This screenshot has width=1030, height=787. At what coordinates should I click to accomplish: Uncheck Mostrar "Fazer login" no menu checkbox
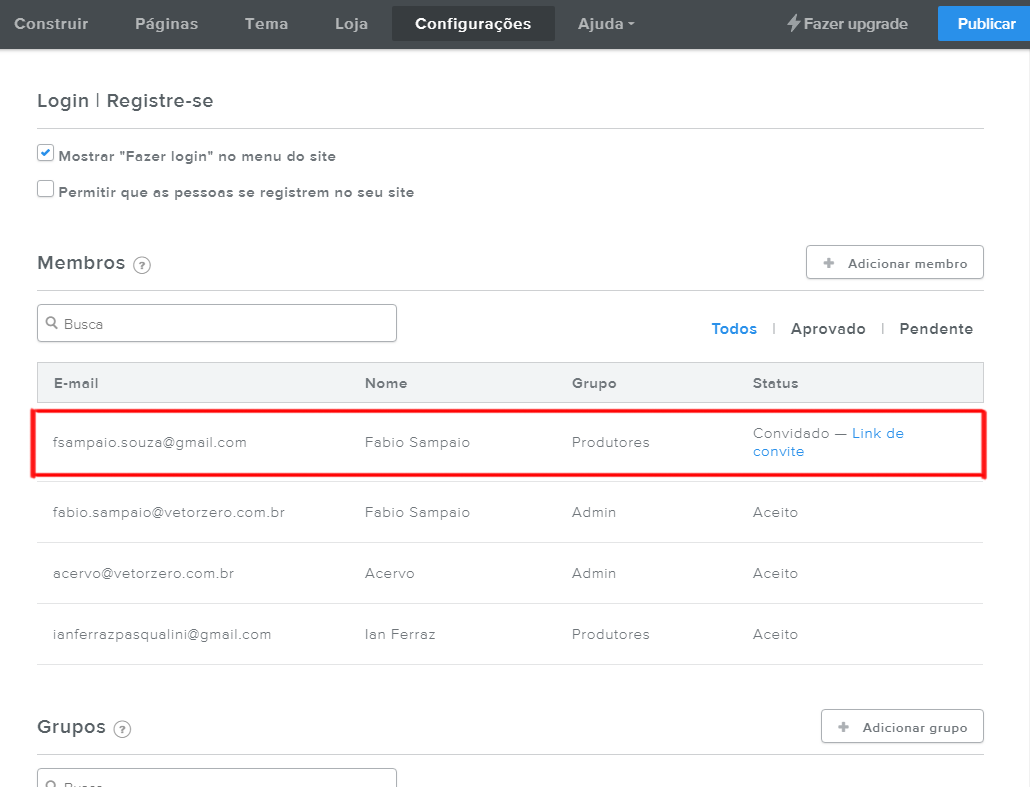[x=45, y=153]
